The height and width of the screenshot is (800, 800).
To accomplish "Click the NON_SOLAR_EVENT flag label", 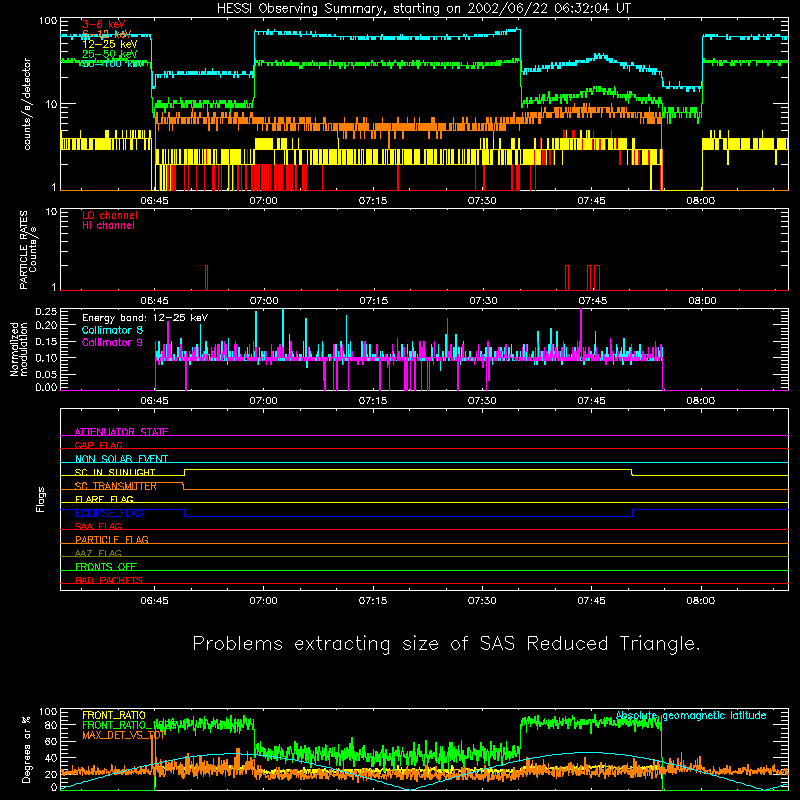I will [x=121, y=459].
